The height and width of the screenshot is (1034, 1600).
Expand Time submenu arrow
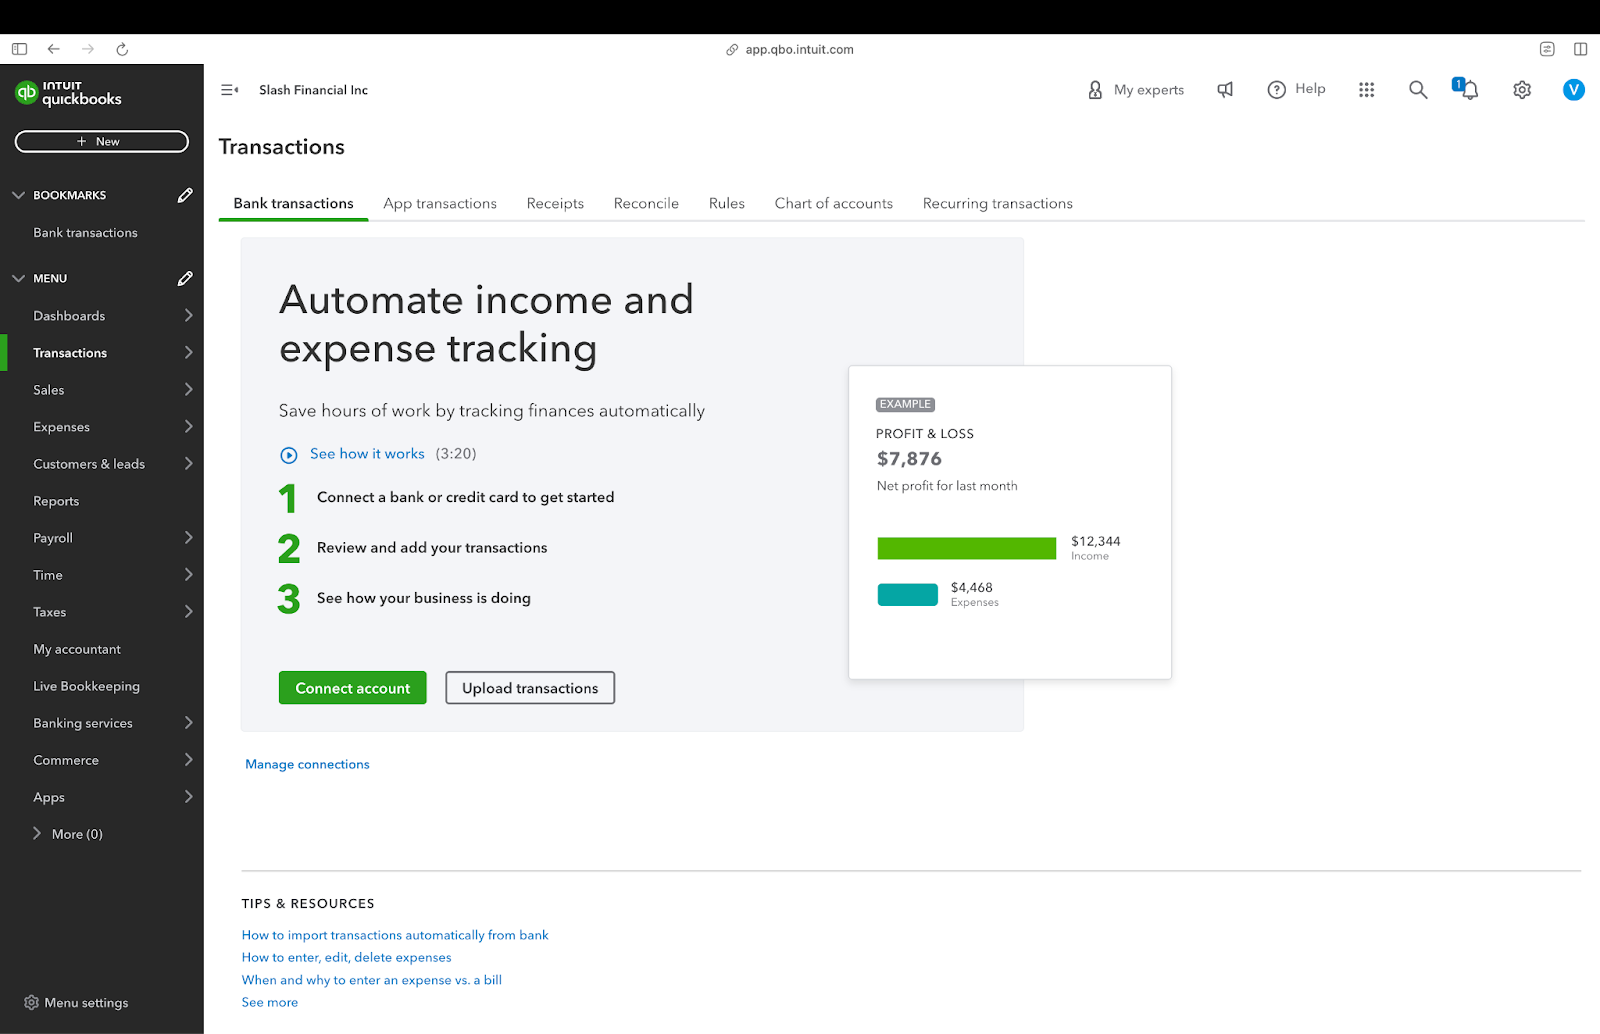[x=188, y=574]
